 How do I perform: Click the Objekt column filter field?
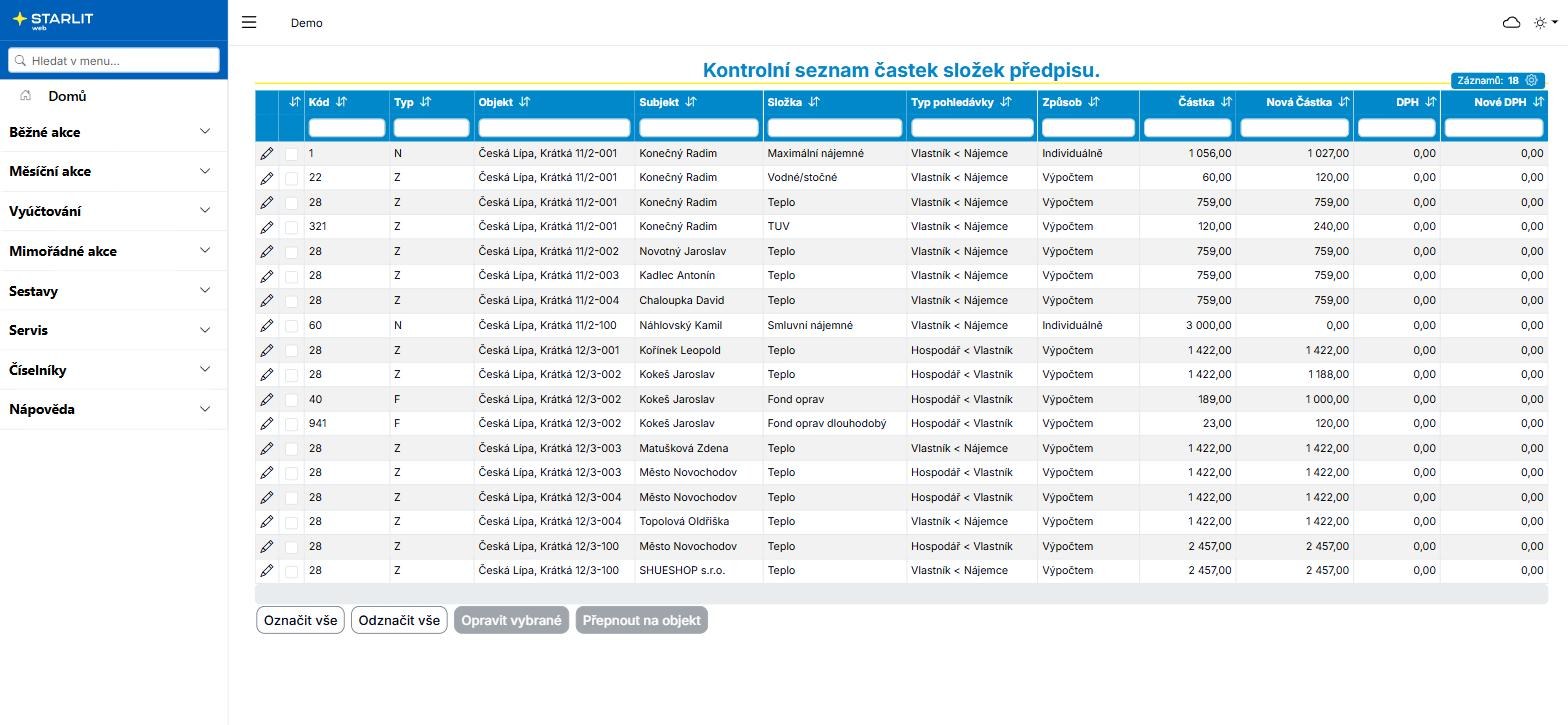[x=554, y=128]
